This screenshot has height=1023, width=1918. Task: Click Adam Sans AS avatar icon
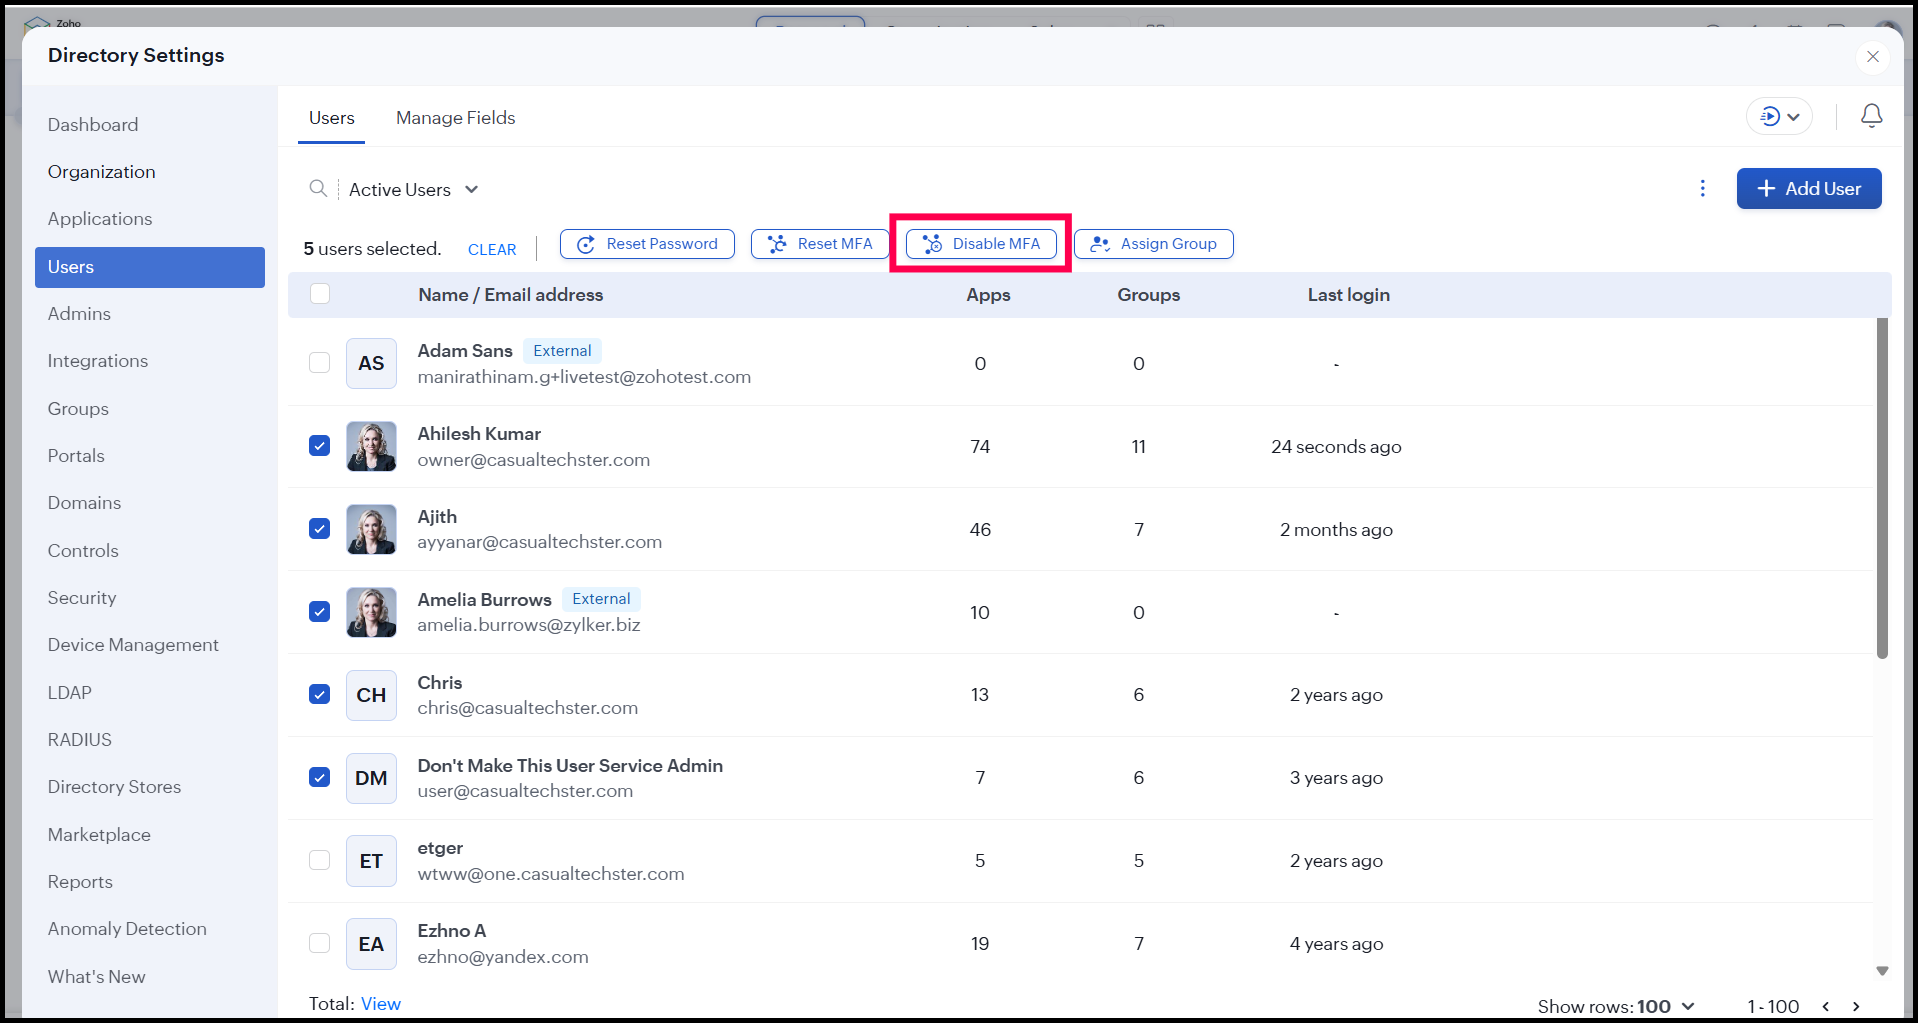point(371,363)
